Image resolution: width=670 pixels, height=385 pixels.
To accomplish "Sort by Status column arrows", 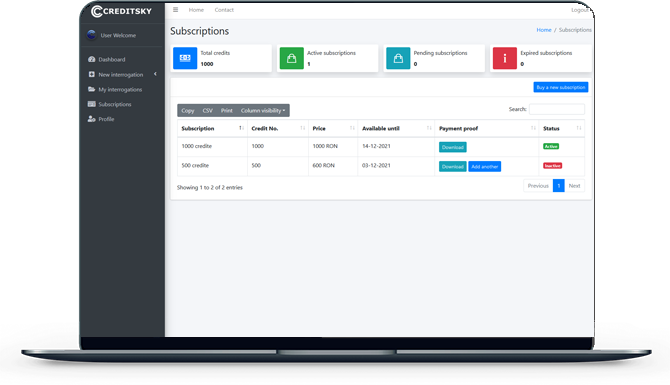I will (579, 128).
